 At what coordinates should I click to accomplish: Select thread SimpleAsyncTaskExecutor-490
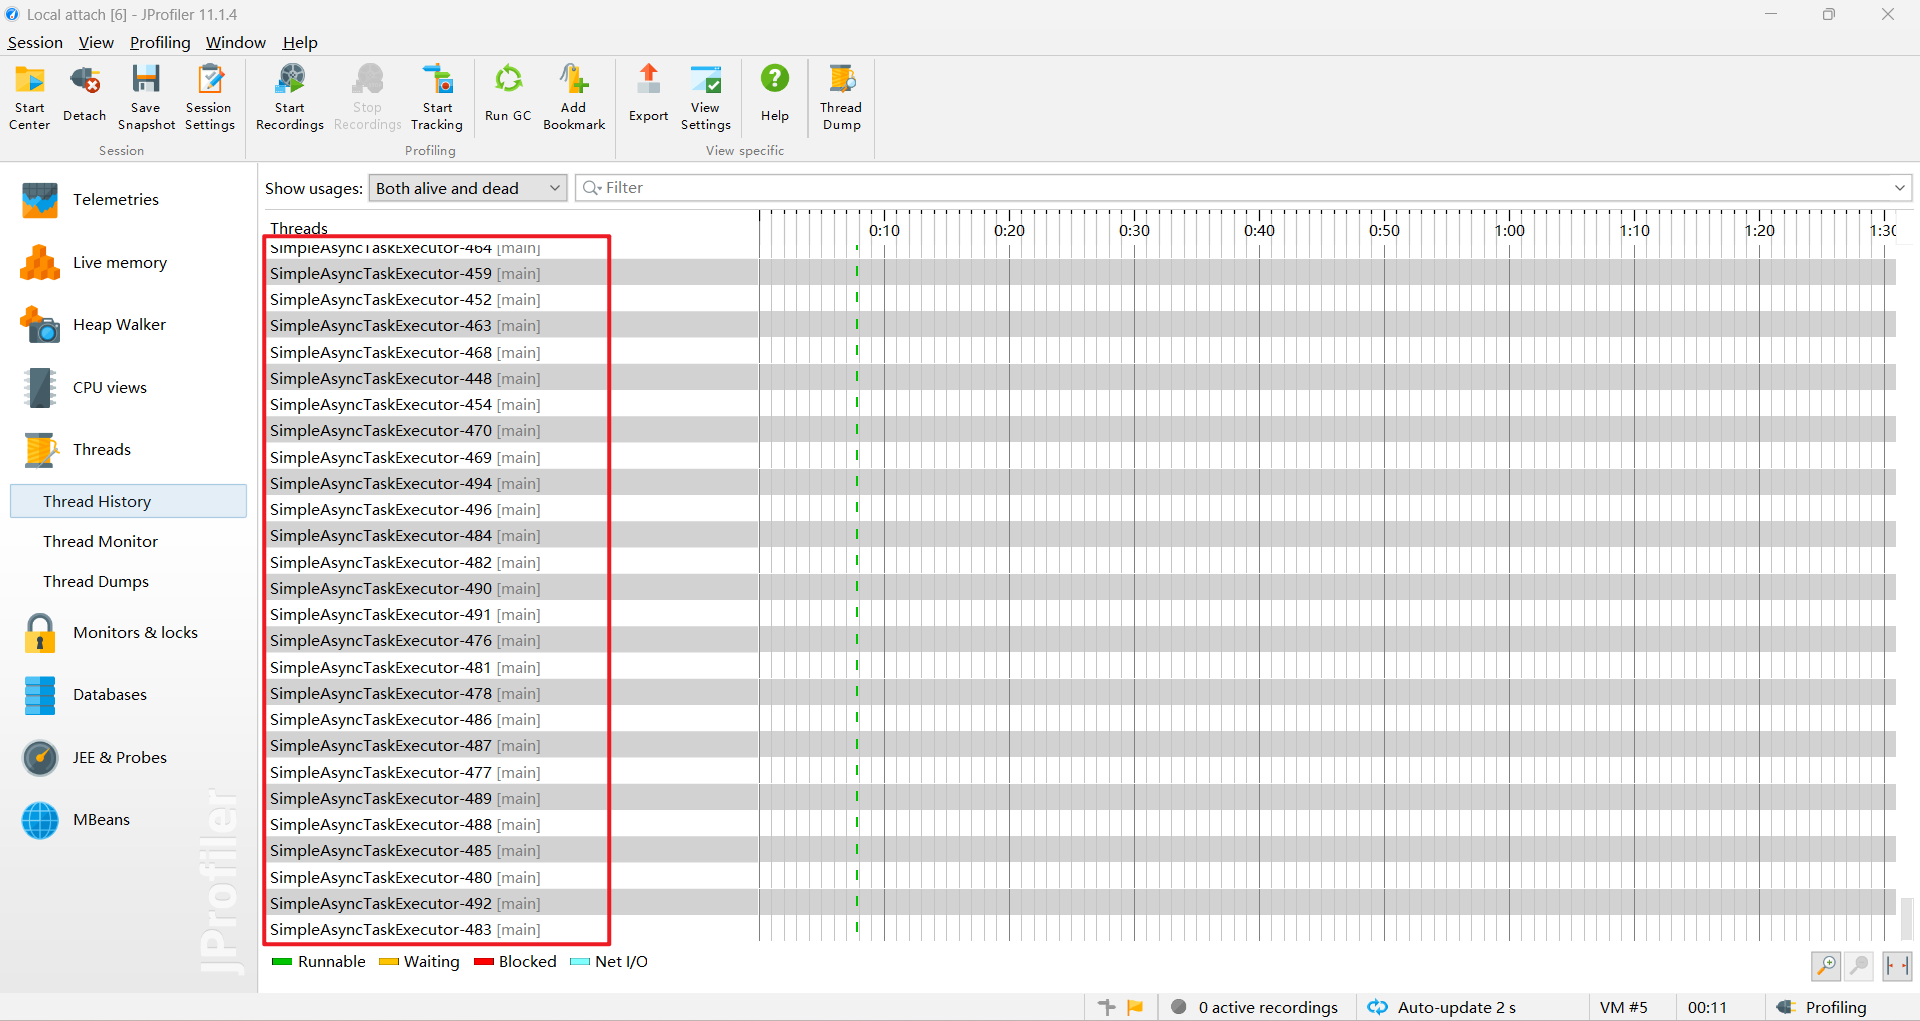pyautogui.click(x=405, y=588)
